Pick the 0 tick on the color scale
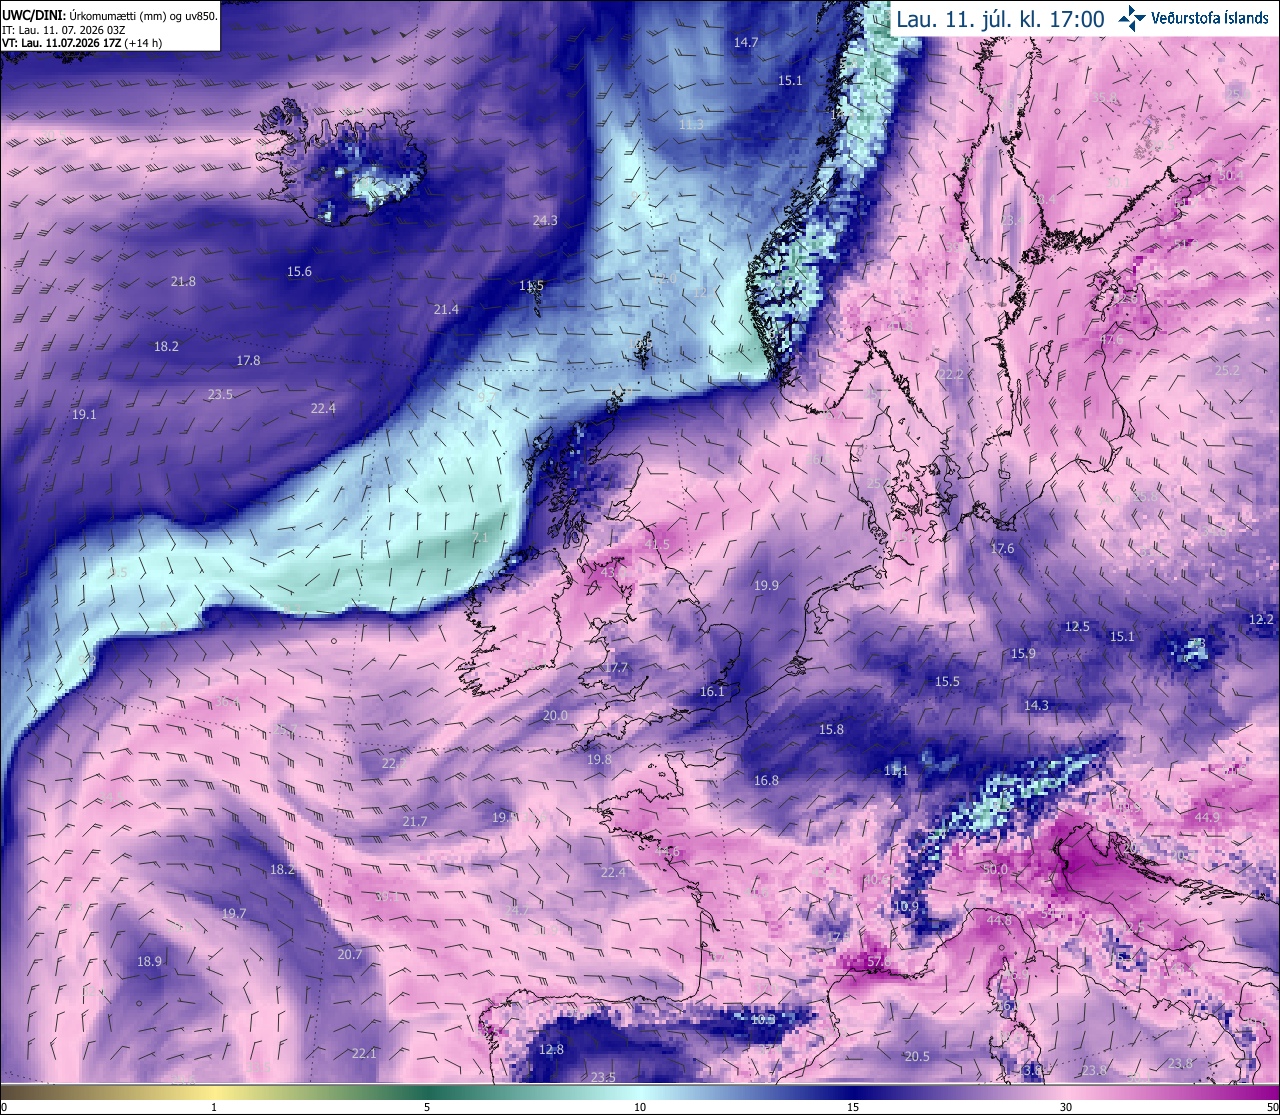Image resolution: width=1280 pixels, height=1115 pixels. click(4, 1107)
